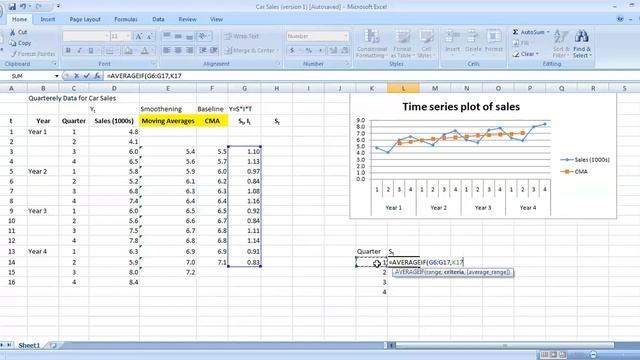Click the Delete cells button
This screenshot has height=360, width=640.
473,41
